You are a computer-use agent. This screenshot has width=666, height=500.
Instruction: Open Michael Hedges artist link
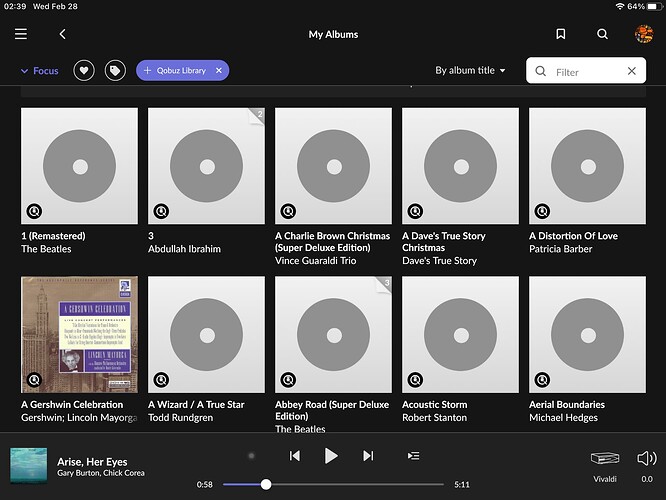coord(563,418)
